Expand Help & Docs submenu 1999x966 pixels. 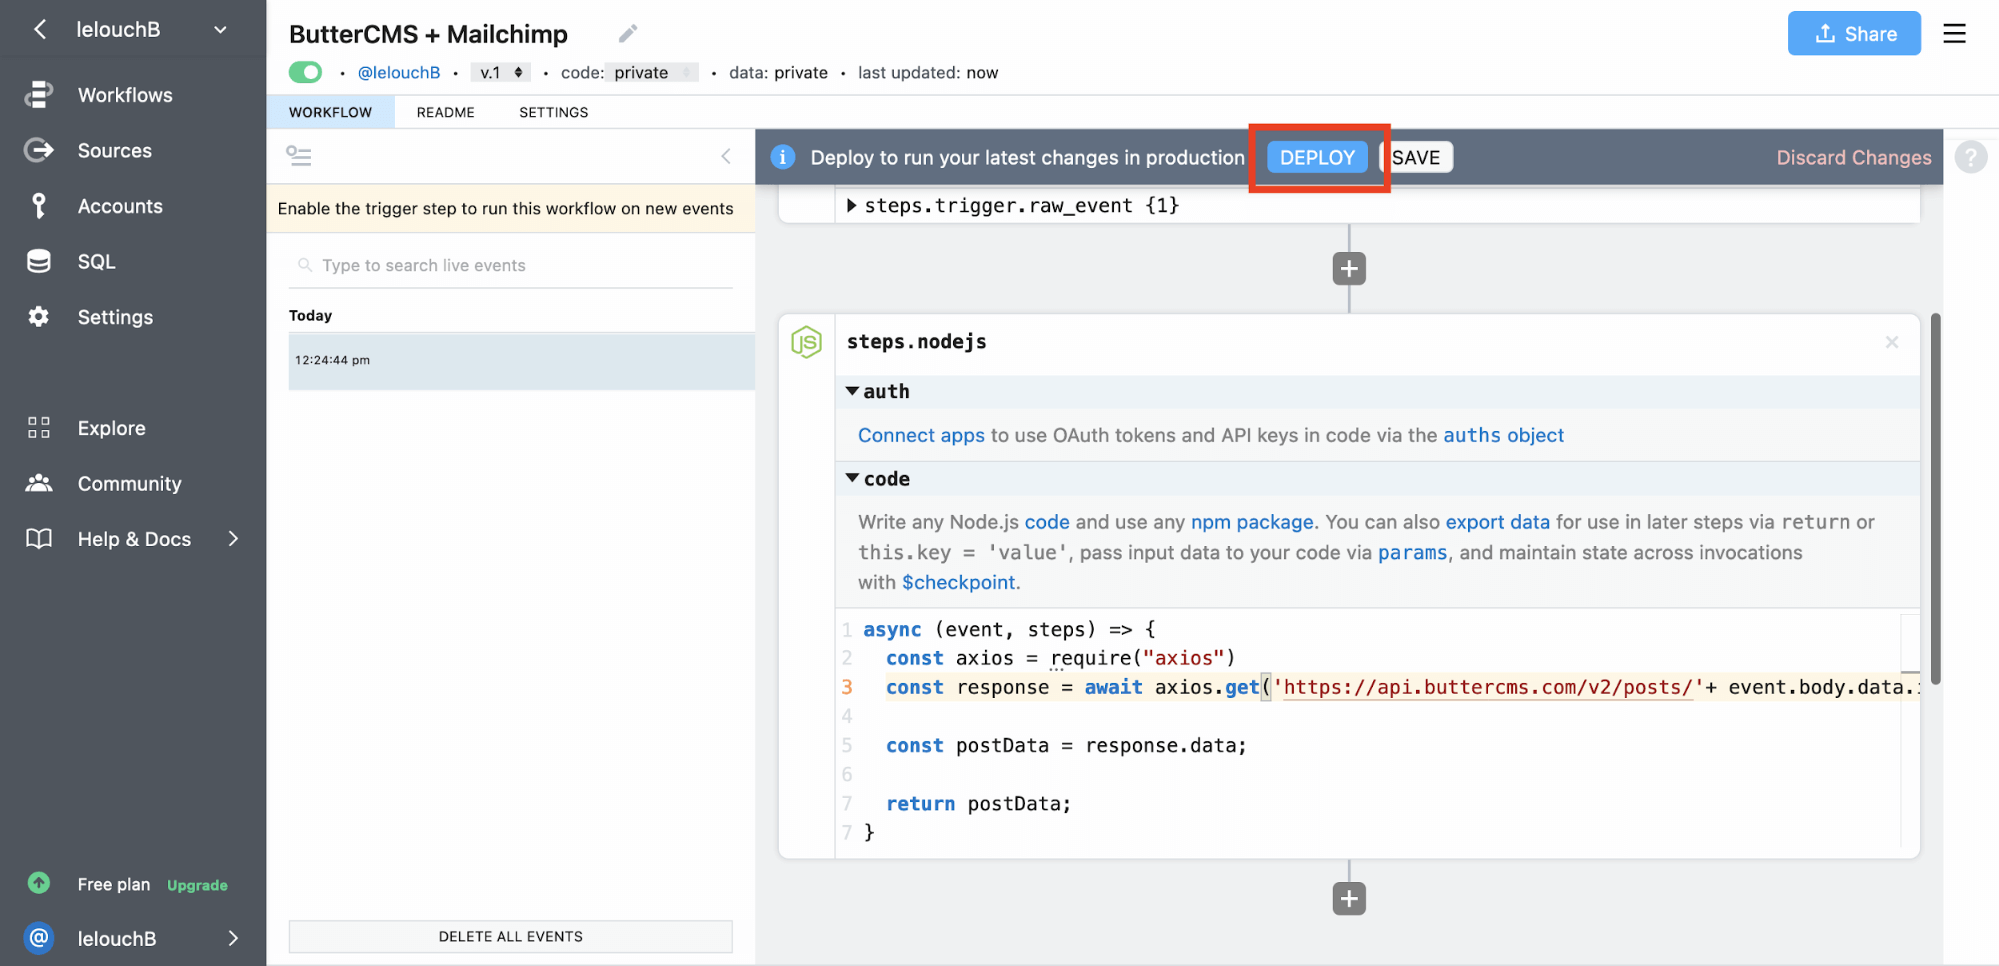(x=233, y=539)
